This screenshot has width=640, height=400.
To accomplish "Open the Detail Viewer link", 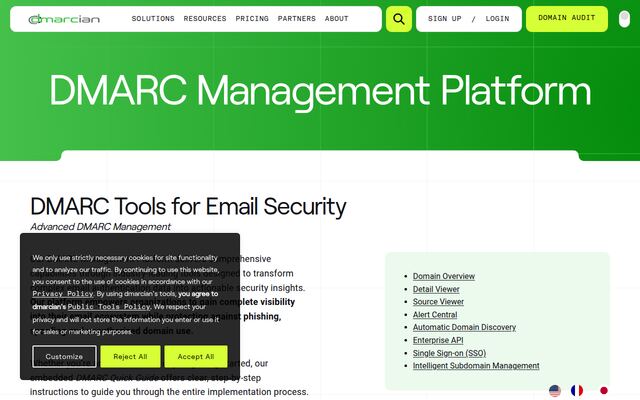I will [x=436, y=289].
